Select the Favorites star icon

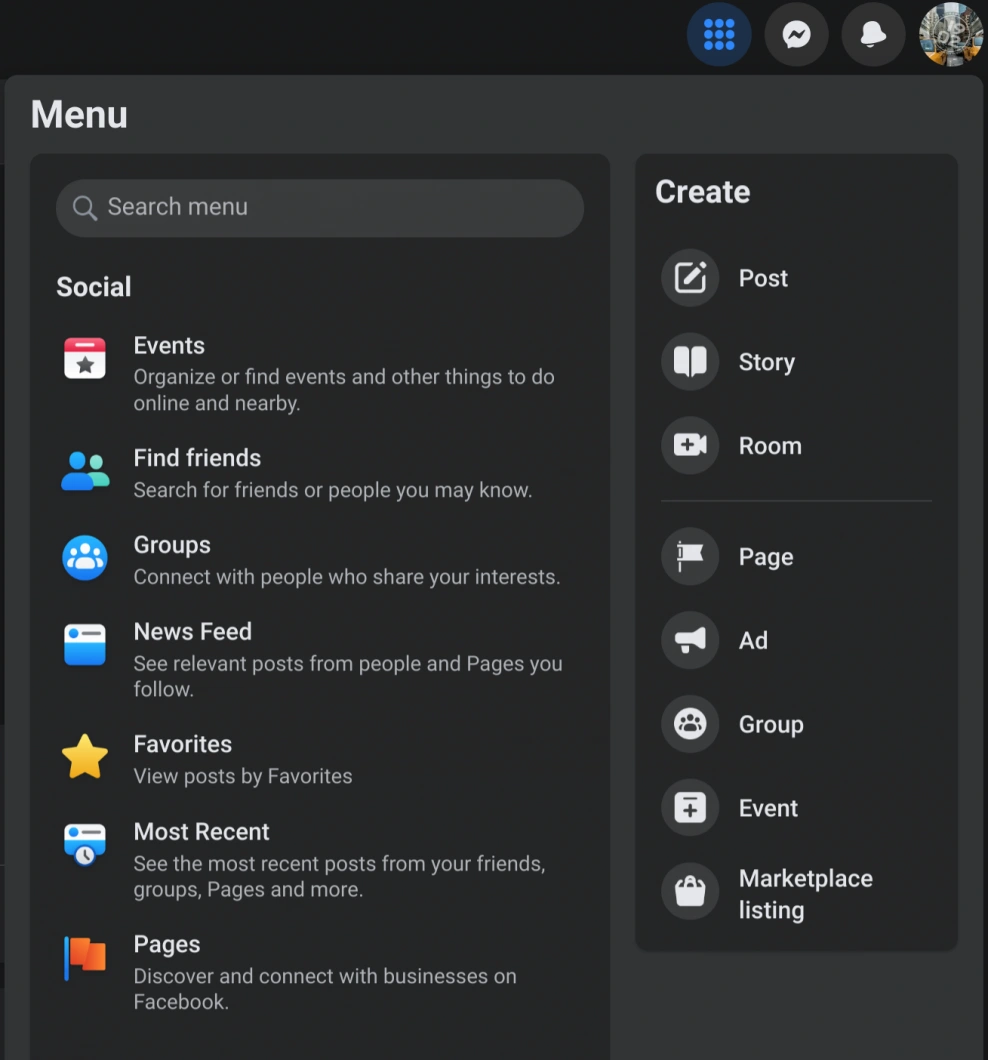(x=85, y=757)
